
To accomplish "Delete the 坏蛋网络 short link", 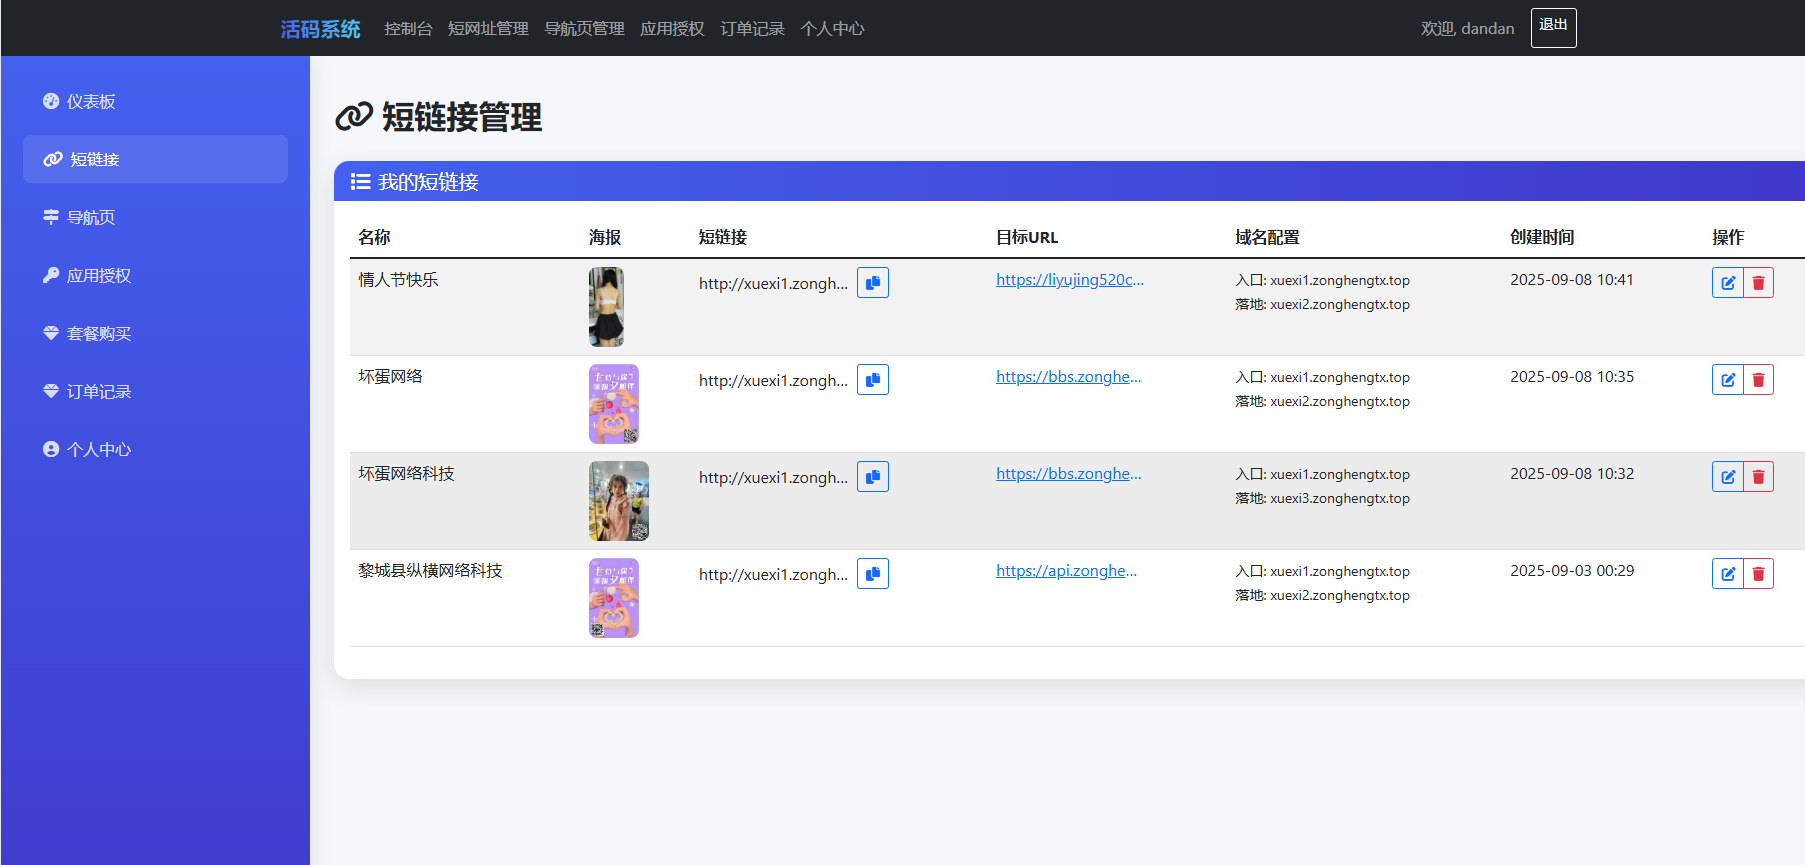I will click(1758, 380).
